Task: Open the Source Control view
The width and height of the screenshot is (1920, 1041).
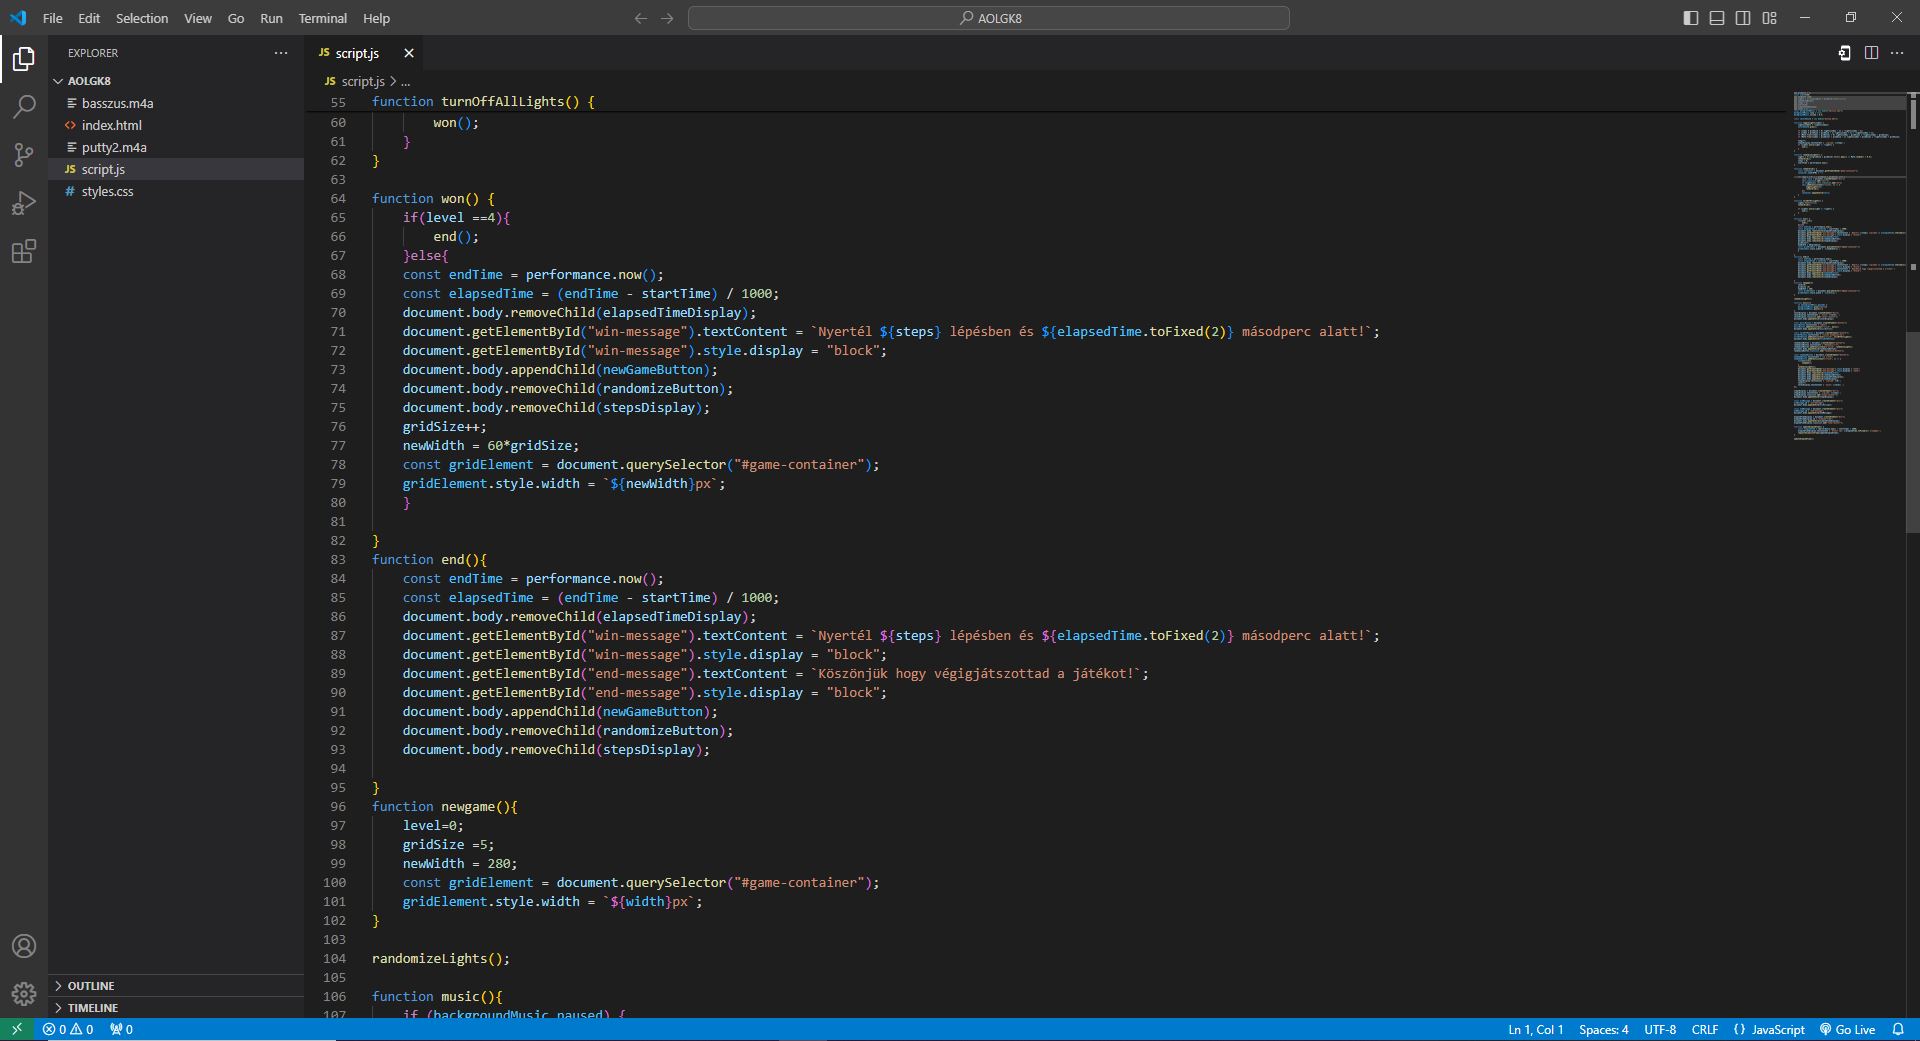Action: tap(24, 155)
